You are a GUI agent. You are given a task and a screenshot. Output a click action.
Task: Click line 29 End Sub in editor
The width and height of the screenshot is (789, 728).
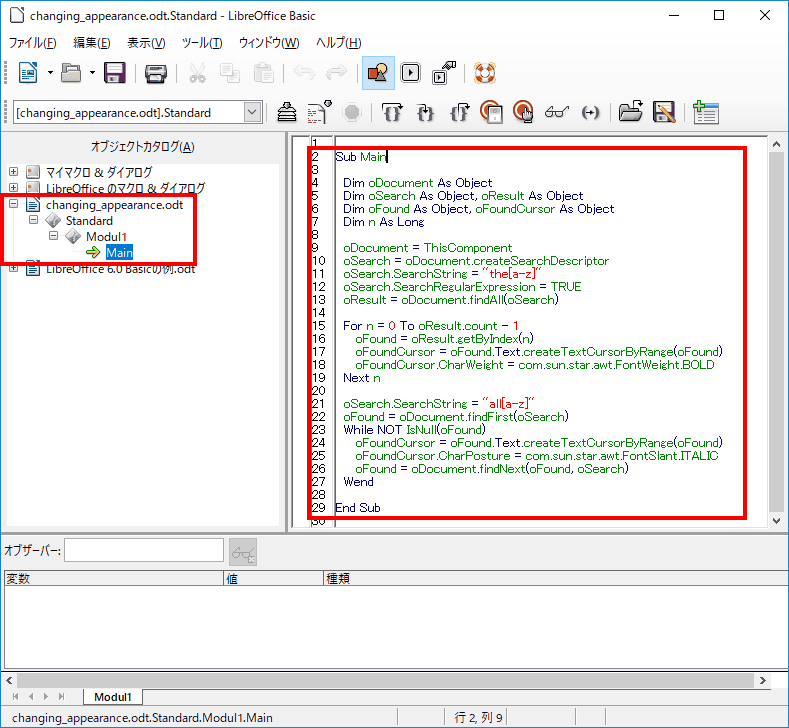tap(358, 508)
